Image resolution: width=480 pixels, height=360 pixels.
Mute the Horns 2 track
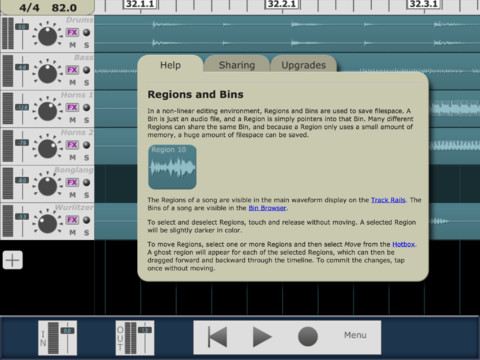coord(72,157)
